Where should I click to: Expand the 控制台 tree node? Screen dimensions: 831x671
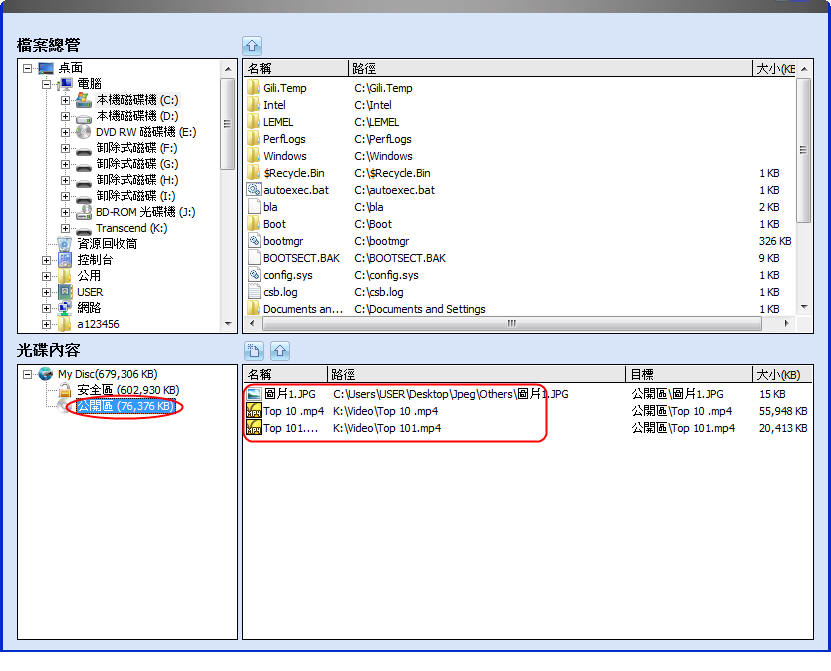pyautogui.click(x=46, y=260)
